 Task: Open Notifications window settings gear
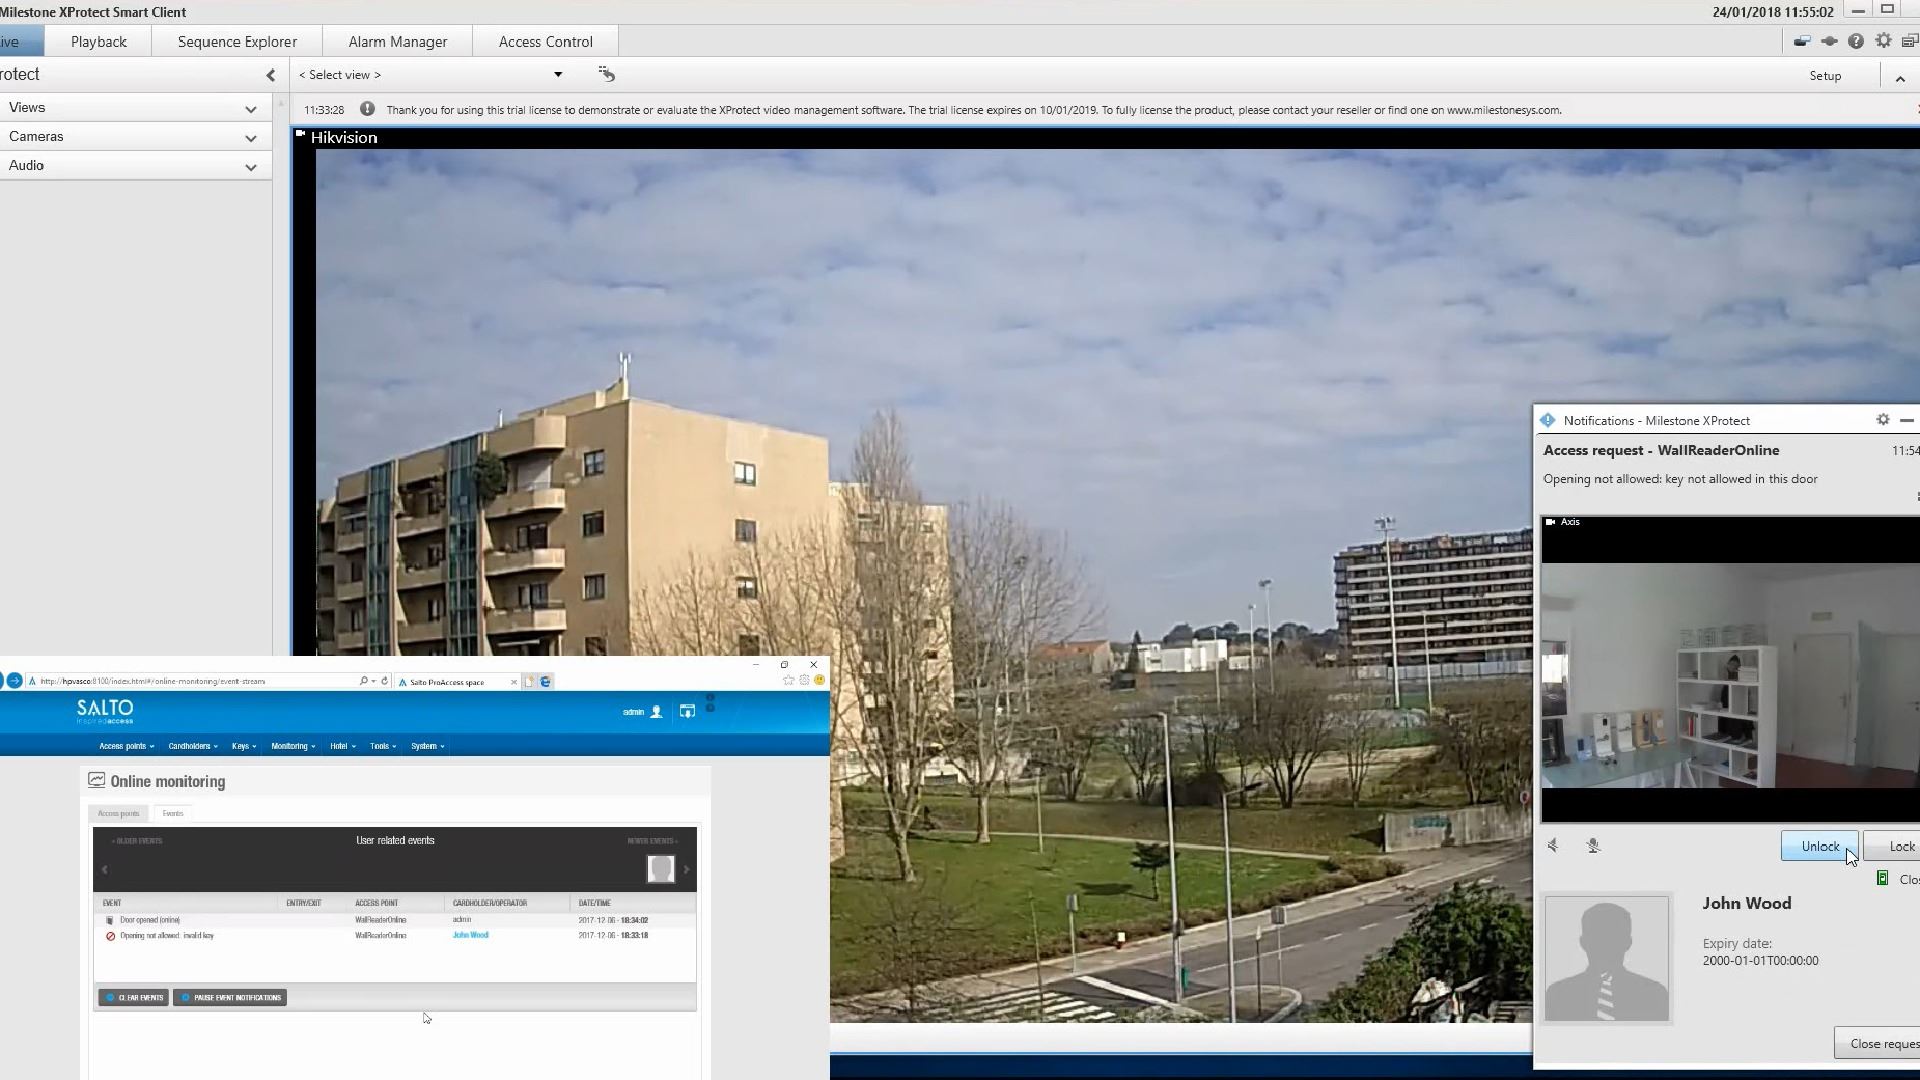coord(1882,420)
